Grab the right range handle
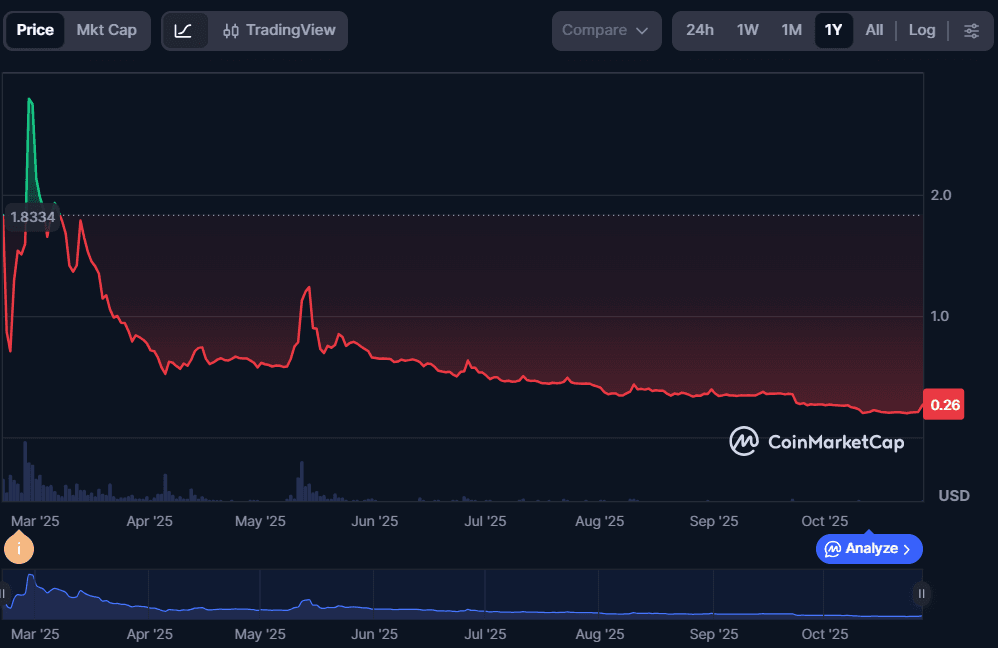Image resolution: width=998 pixels, height=648 pixels. pyautogui.click(x=920, y=593)
